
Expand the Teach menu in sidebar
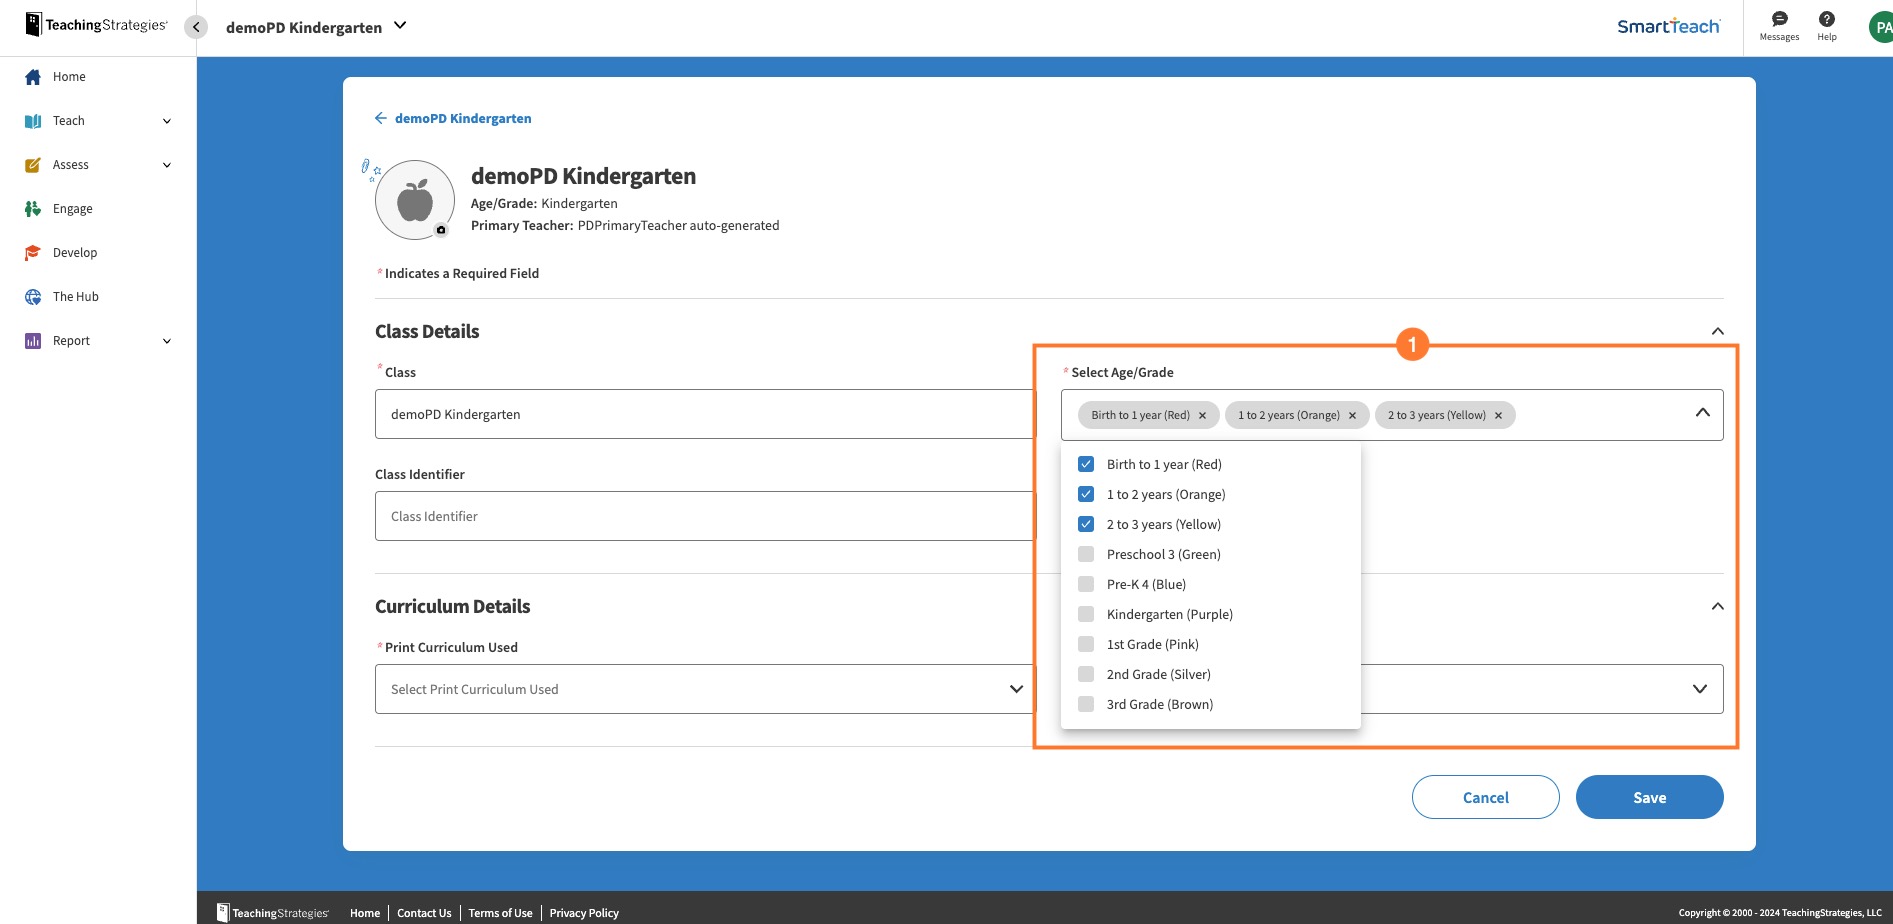(166, 121)
